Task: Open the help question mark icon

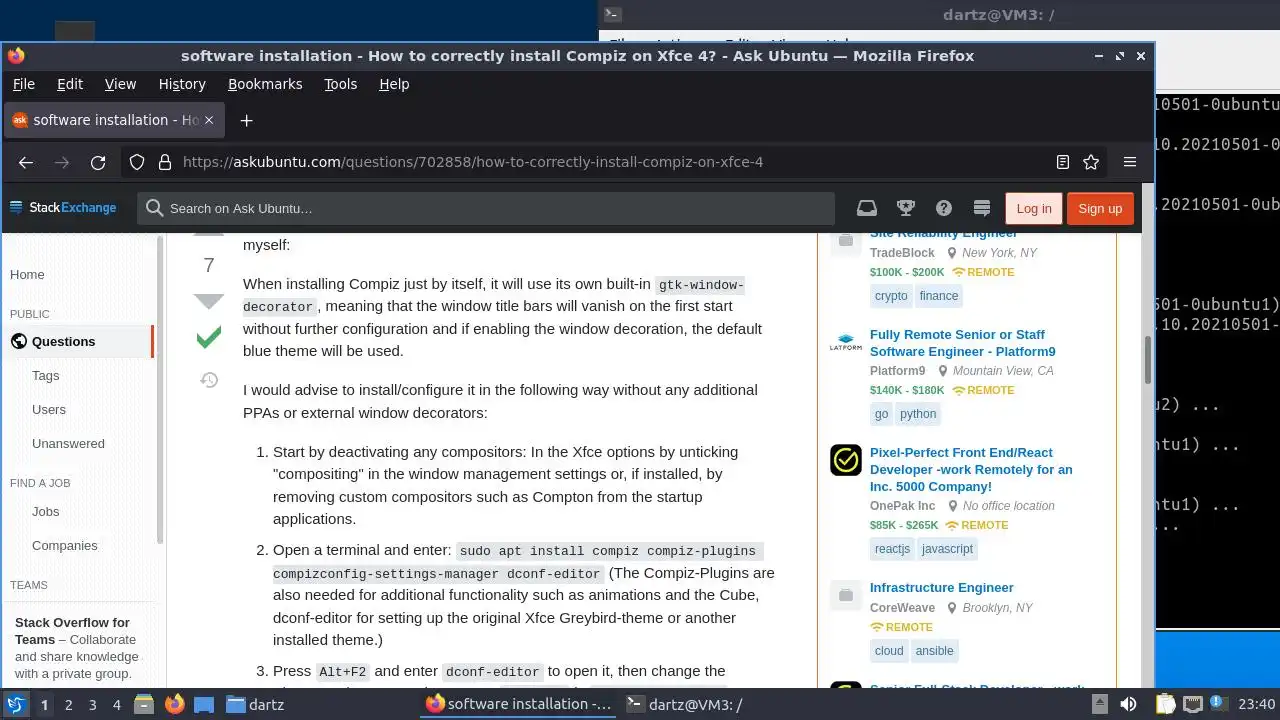Action: pyautogui.click(x=944, y=208)
